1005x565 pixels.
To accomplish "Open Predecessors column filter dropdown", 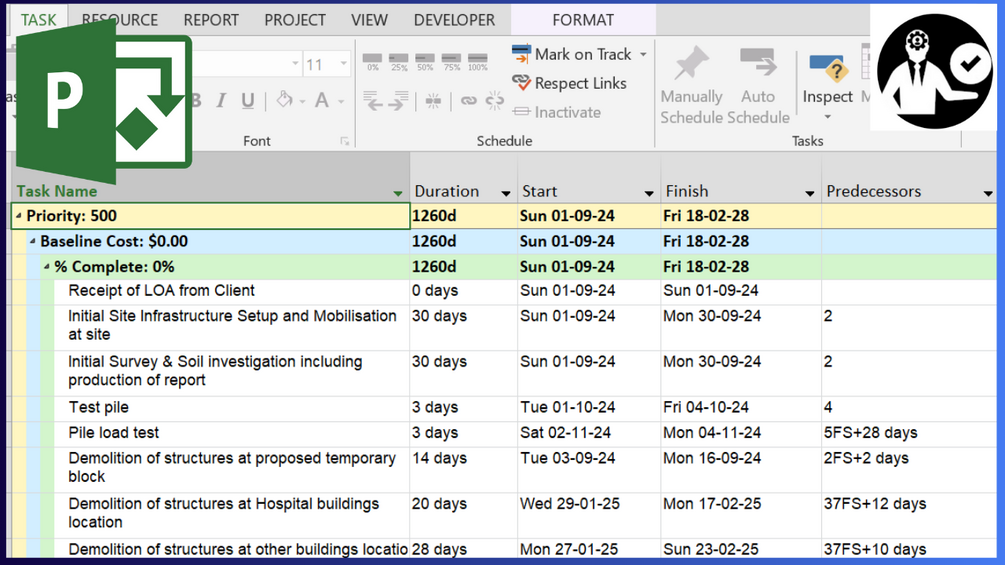I will pos(988,193).
